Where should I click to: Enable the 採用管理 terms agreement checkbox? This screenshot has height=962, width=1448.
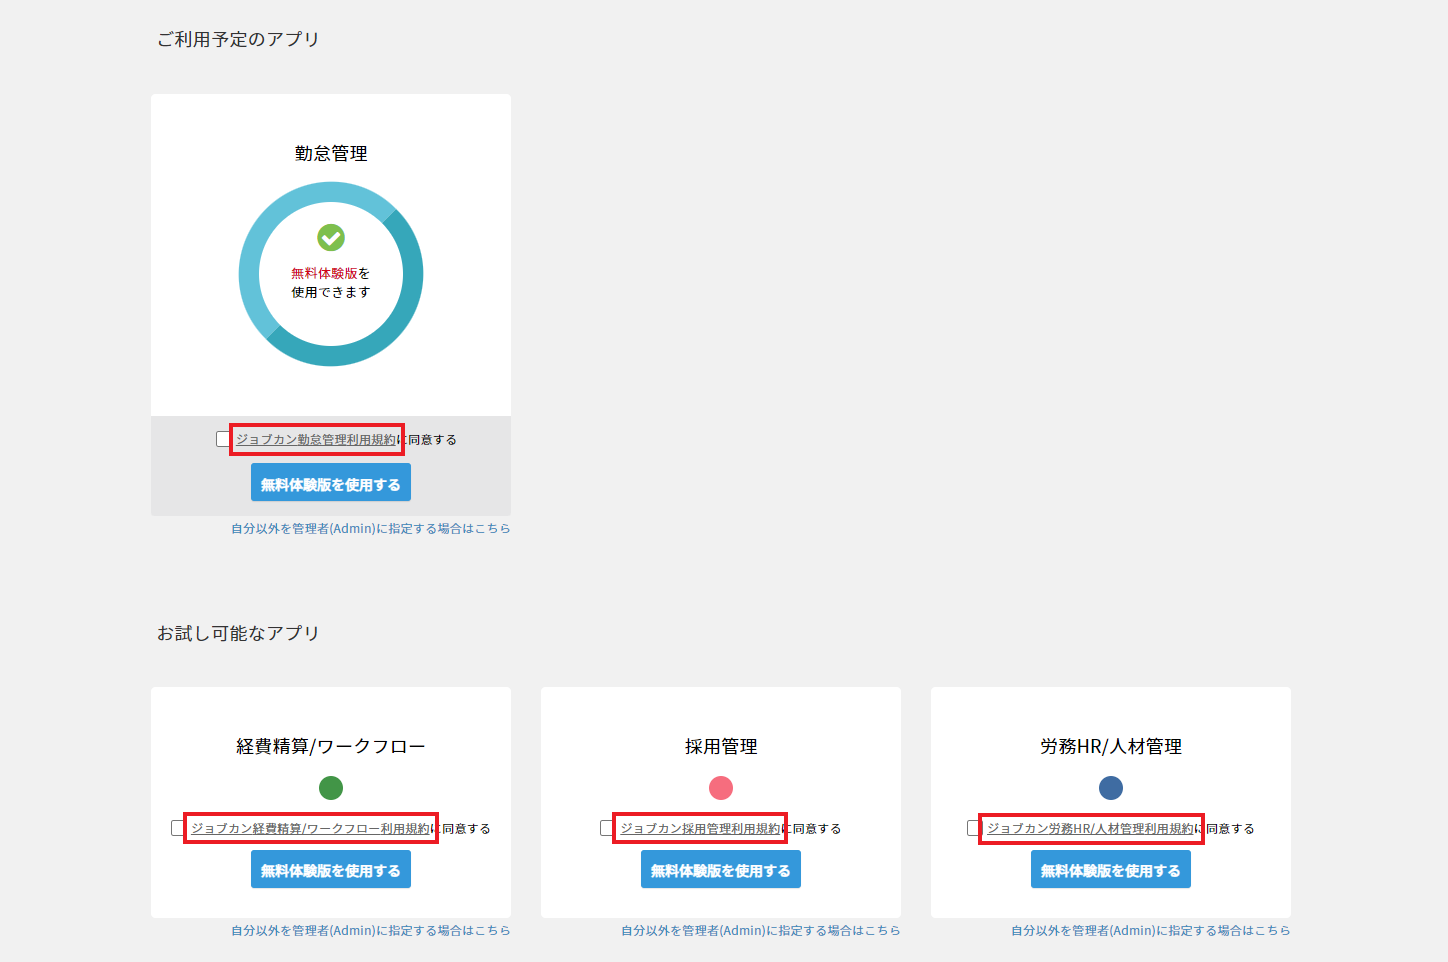[607, 828]
